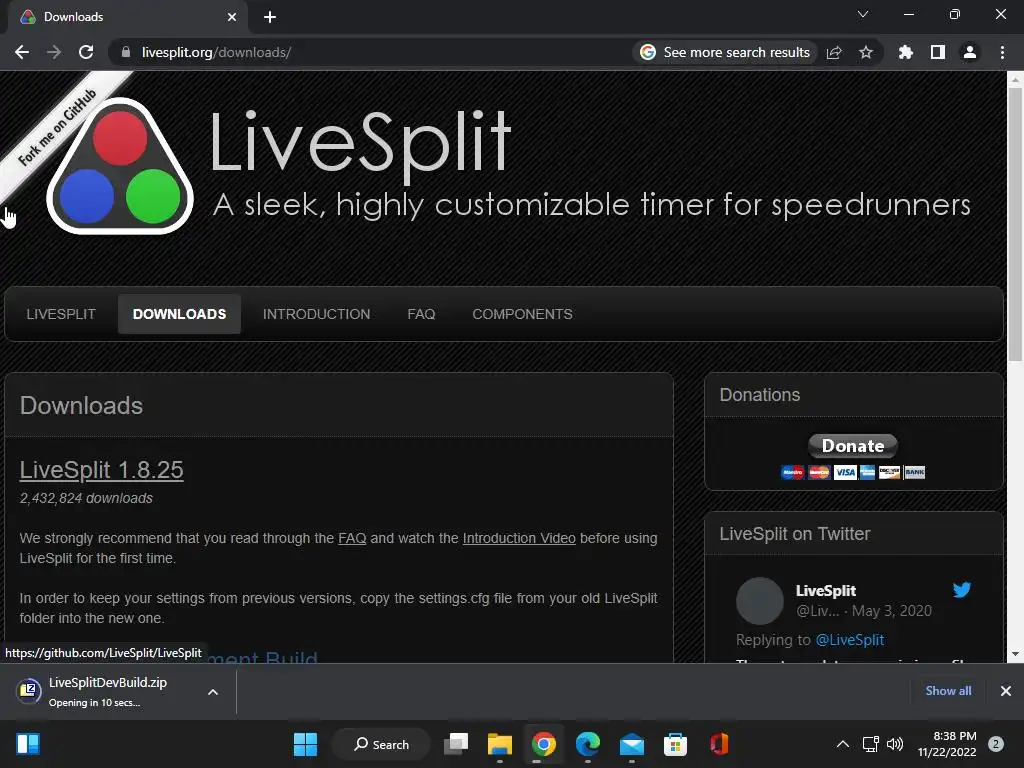Image resolution: width=1024 pixels, height=768 pixels.
Task: Click the browser back arrow
Action: pyautogui.click(x=22, y=52)
